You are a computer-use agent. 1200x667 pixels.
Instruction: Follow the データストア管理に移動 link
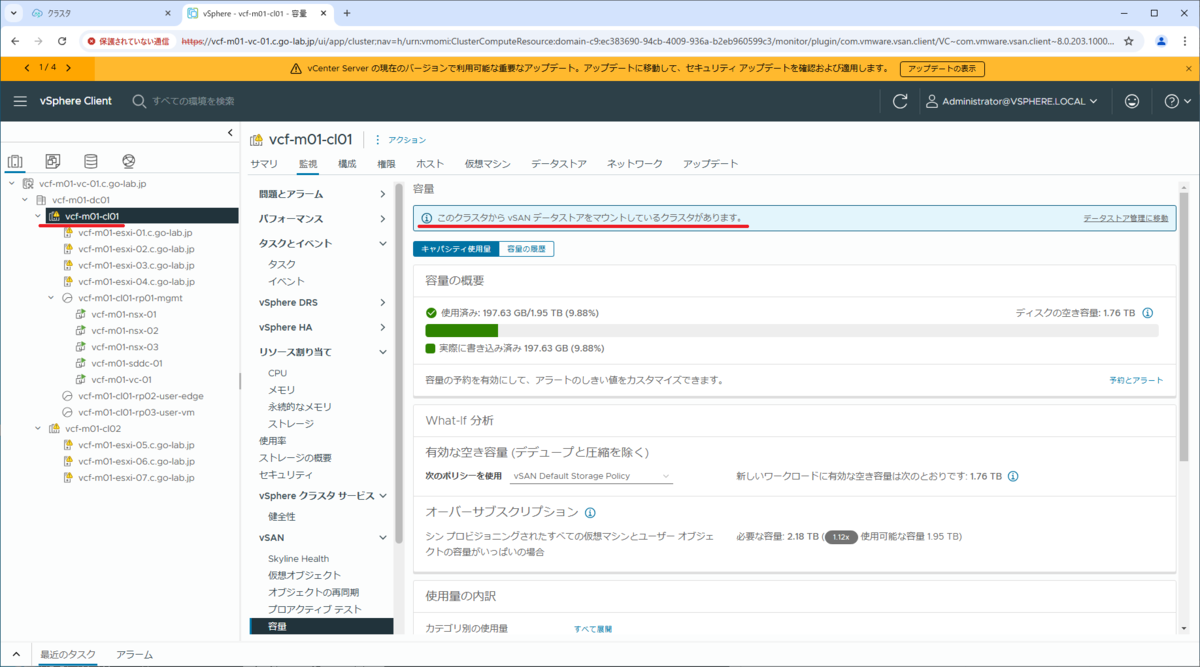1126,218
